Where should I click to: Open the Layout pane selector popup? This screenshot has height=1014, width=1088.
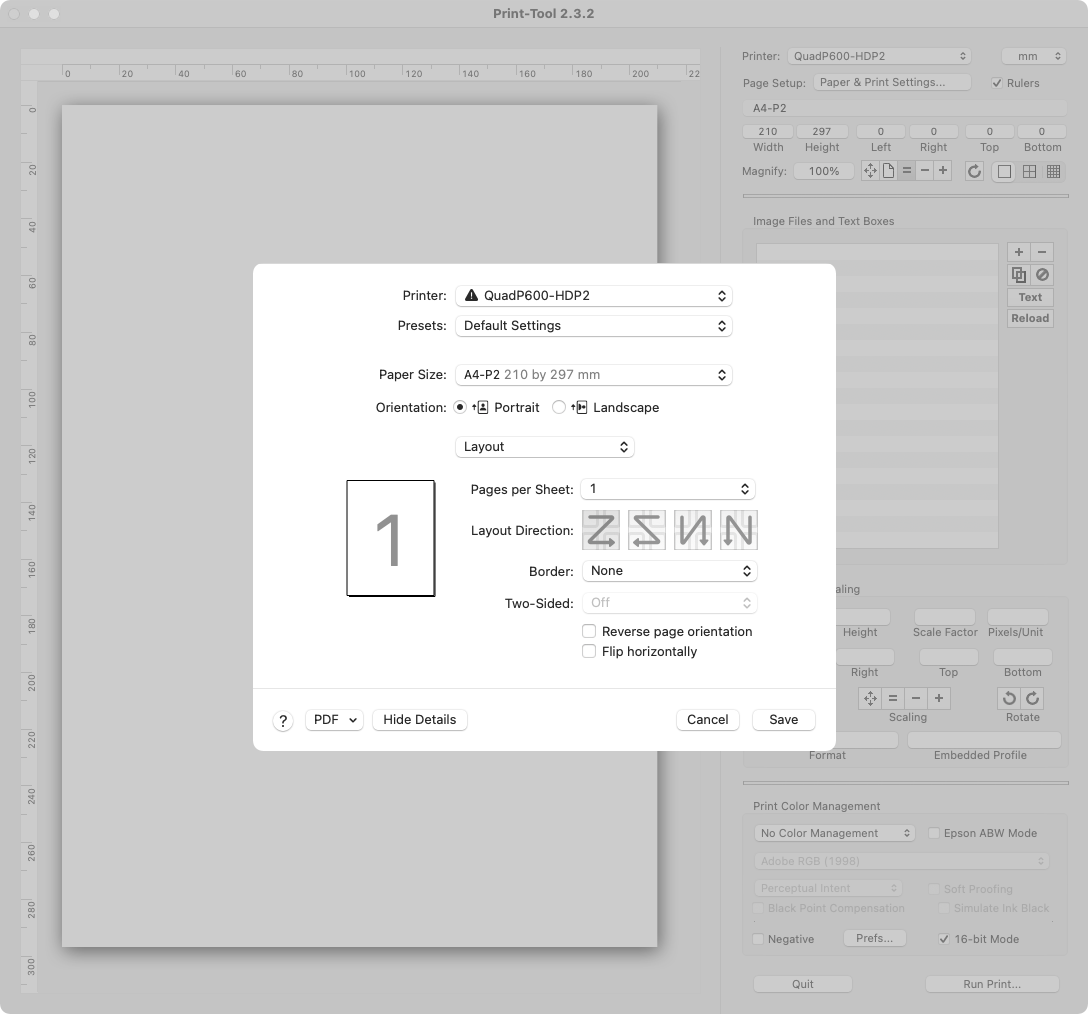[x=544, y=447]
